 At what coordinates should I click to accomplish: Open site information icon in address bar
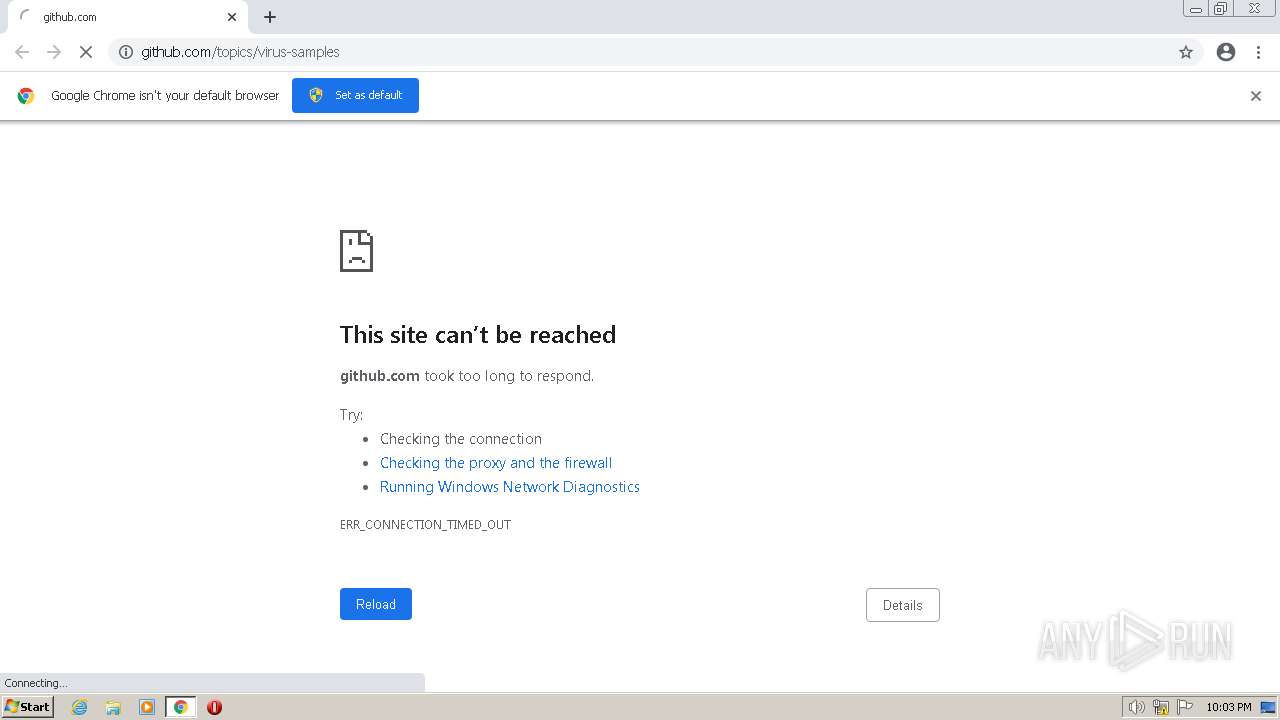tap(126, 52)
